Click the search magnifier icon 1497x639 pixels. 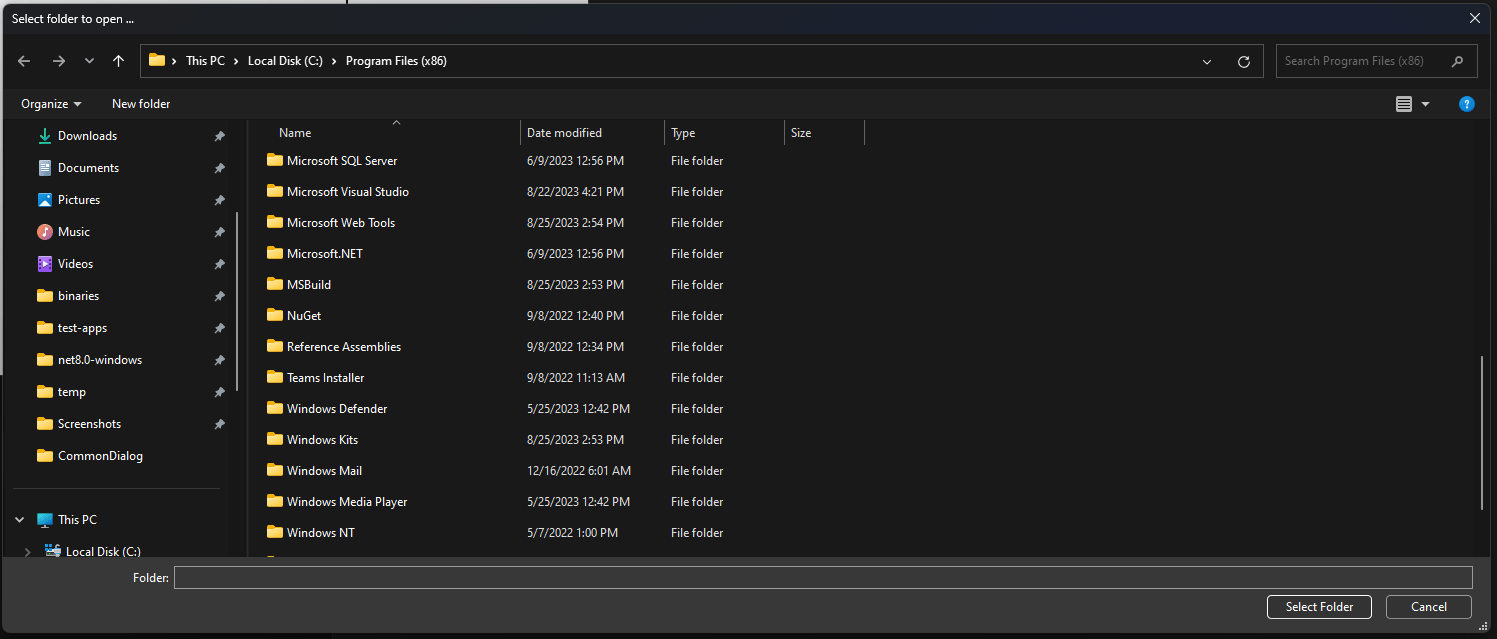(x=1459, y=61)
